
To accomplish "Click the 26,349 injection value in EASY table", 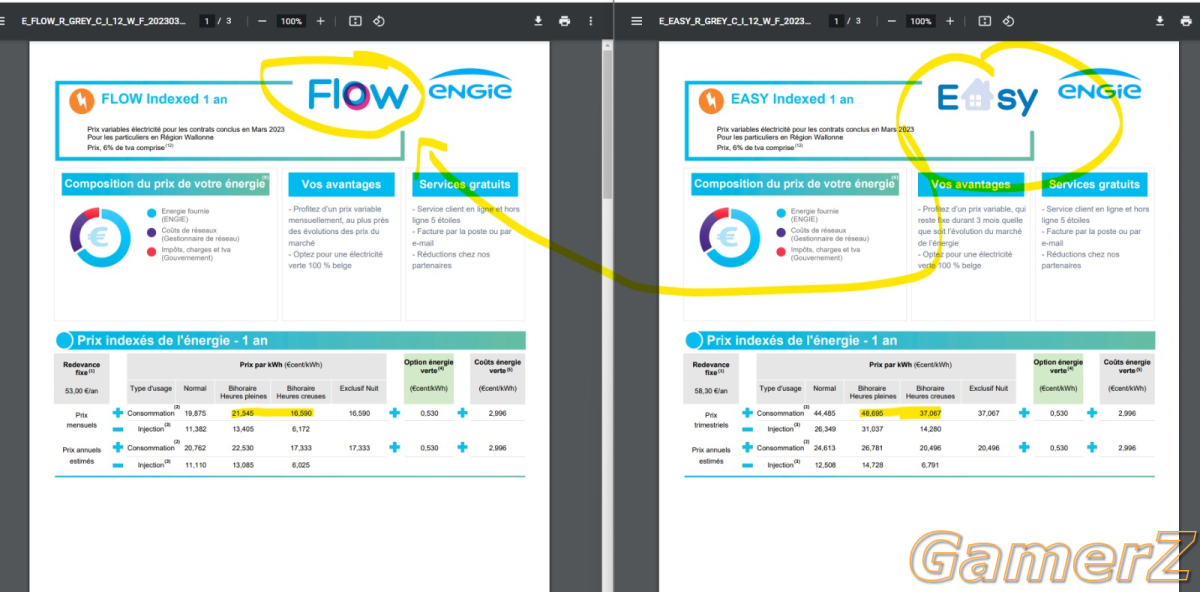I will click(x=825, y=429).
